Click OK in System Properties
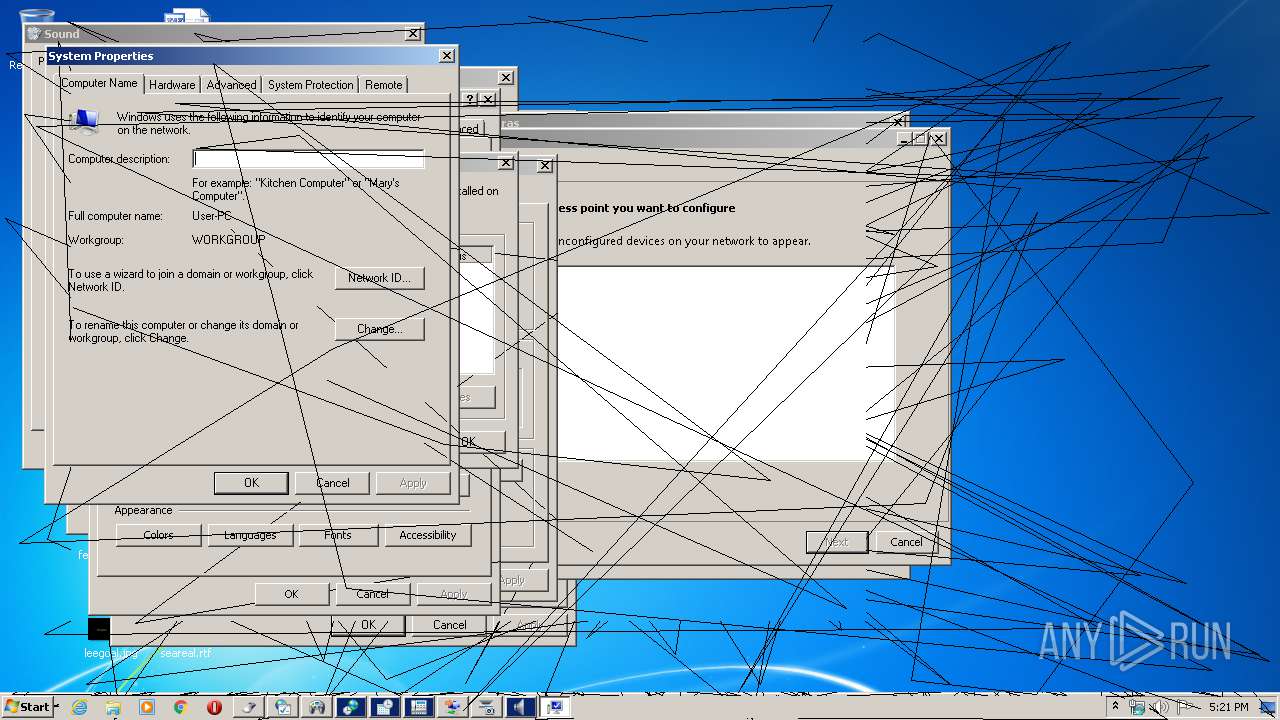 point(251,483)
